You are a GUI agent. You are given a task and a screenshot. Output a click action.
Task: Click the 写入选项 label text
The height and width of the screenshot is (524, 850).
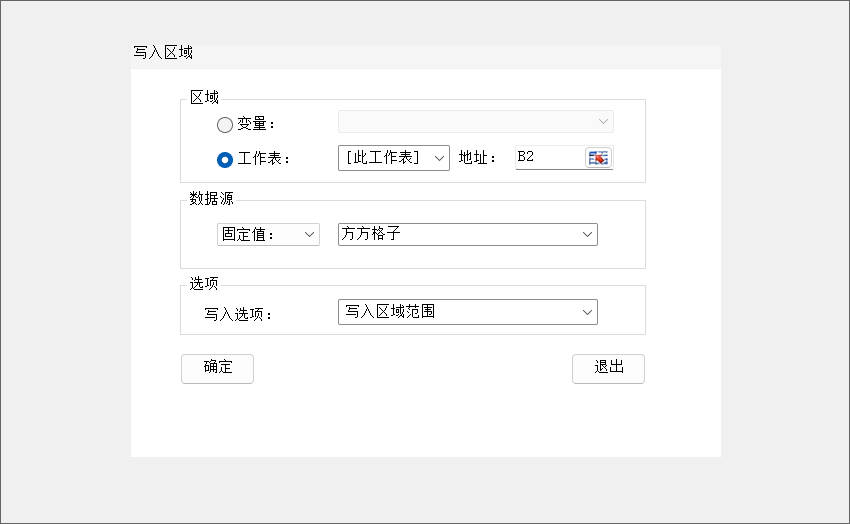pos(238,314)
